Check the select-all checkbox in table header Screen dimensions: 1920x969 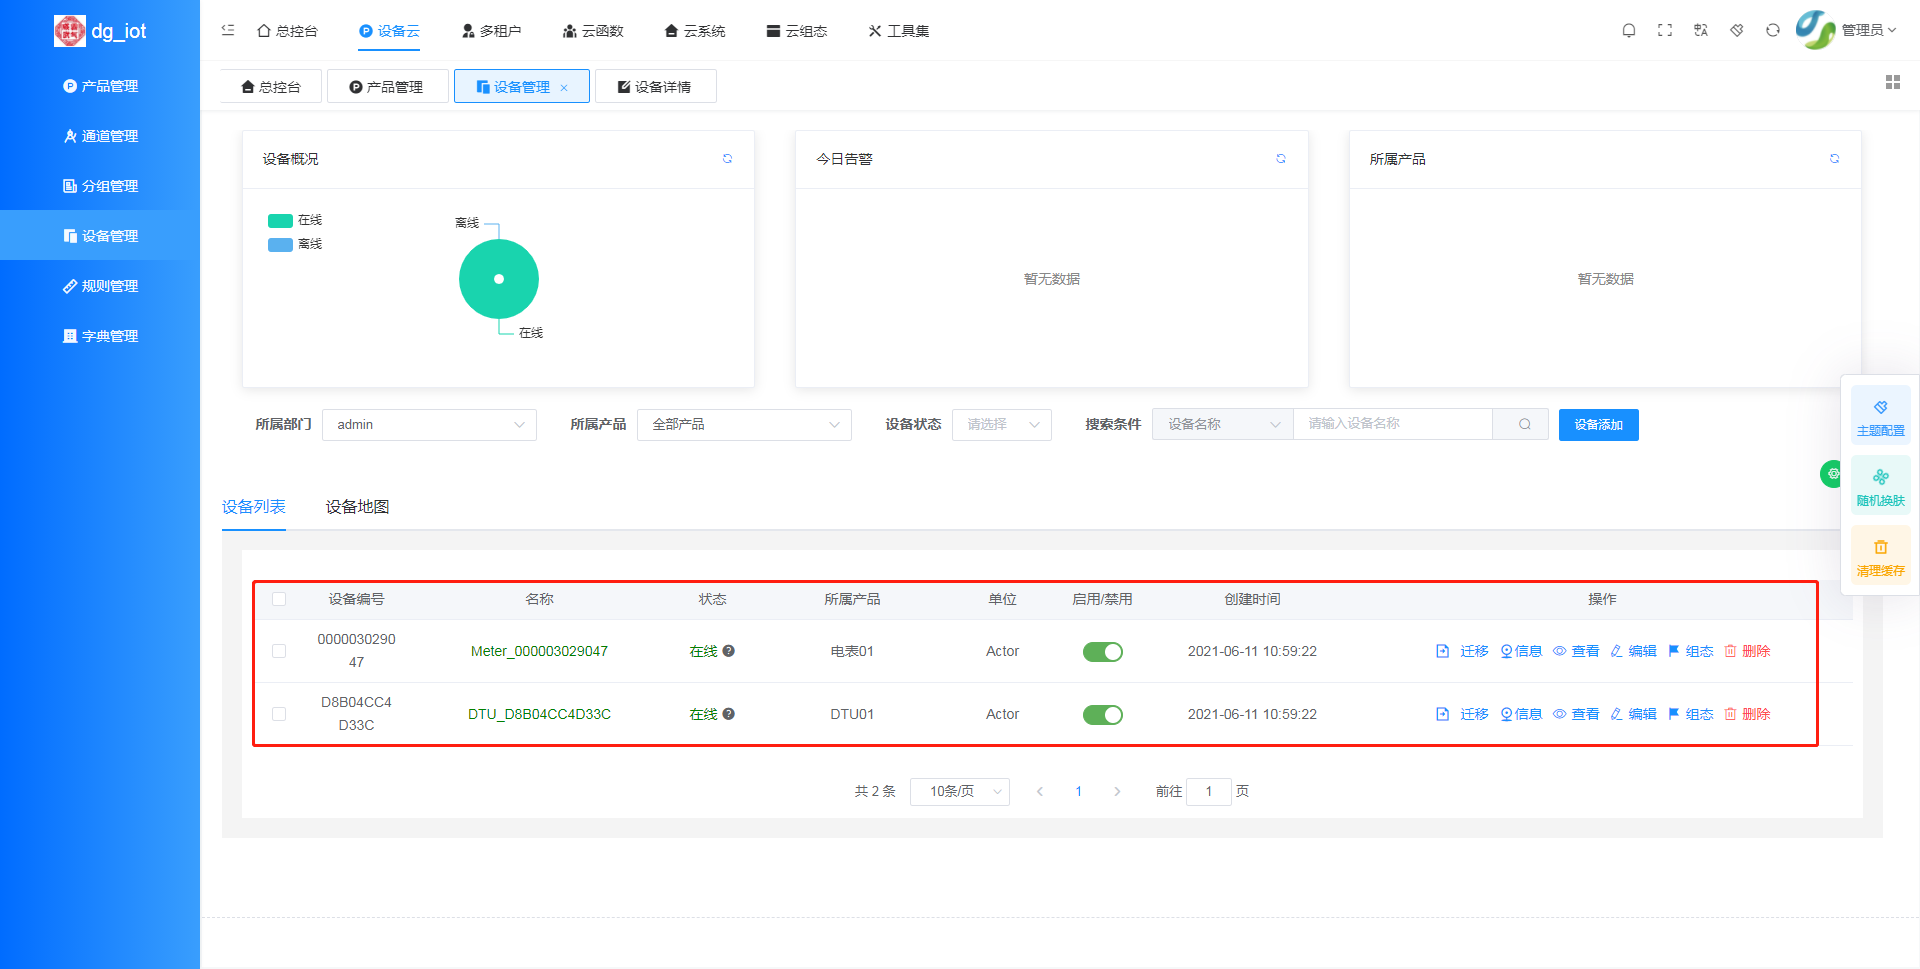pyautogui.click(x=279, y=599)
